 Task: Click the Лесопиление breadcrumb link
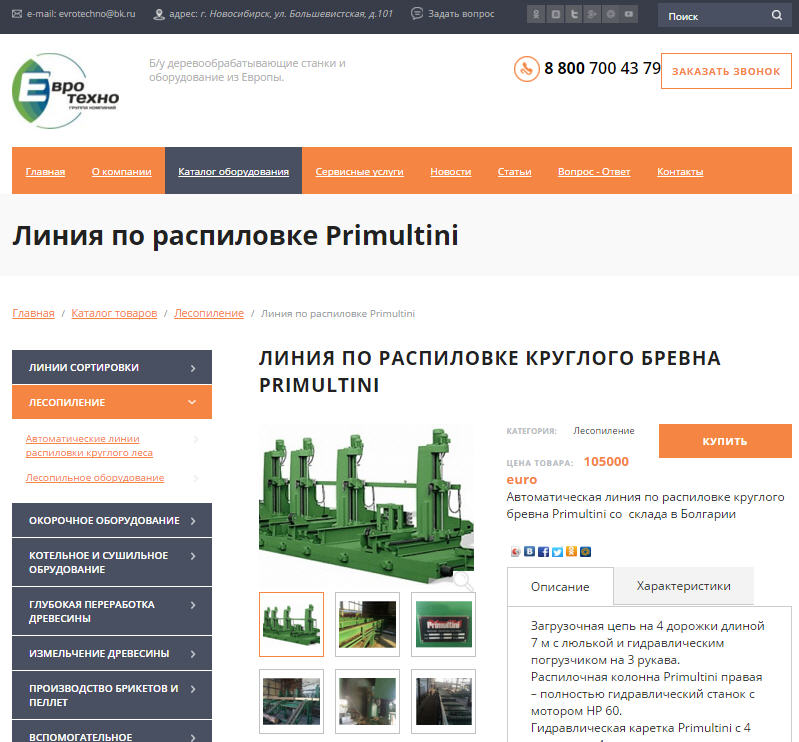[x=209, y=313]
